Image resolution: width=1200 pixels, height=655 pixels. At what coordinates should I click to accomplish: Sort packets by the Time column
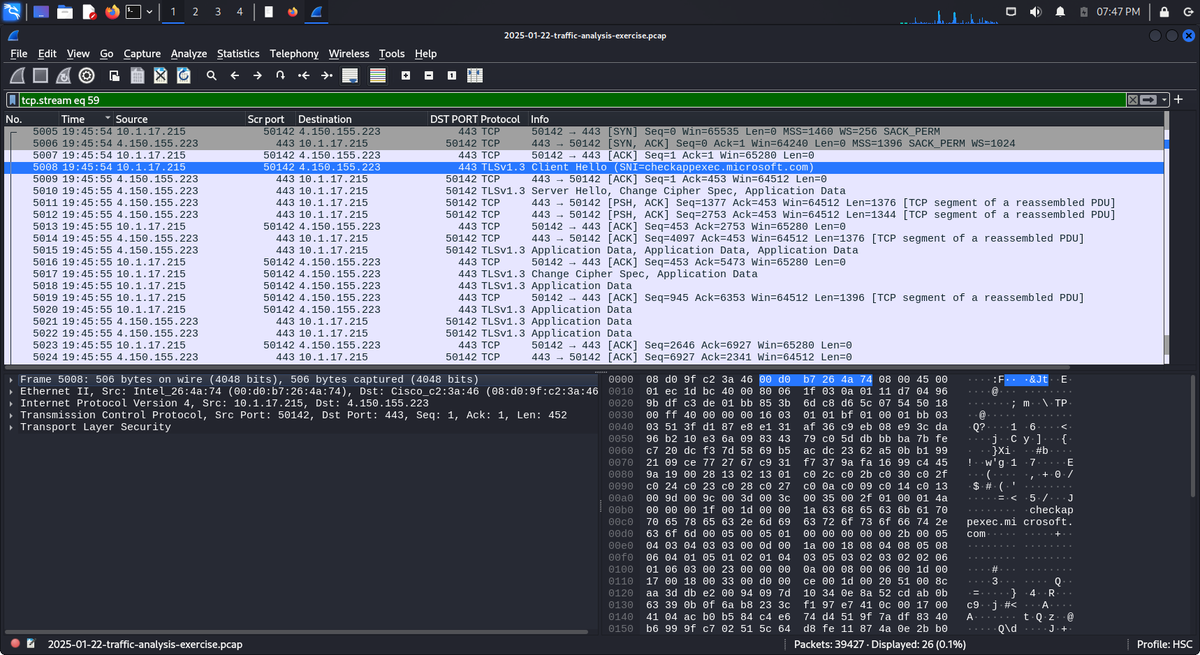pyautogui.click(x=86, y=119)
